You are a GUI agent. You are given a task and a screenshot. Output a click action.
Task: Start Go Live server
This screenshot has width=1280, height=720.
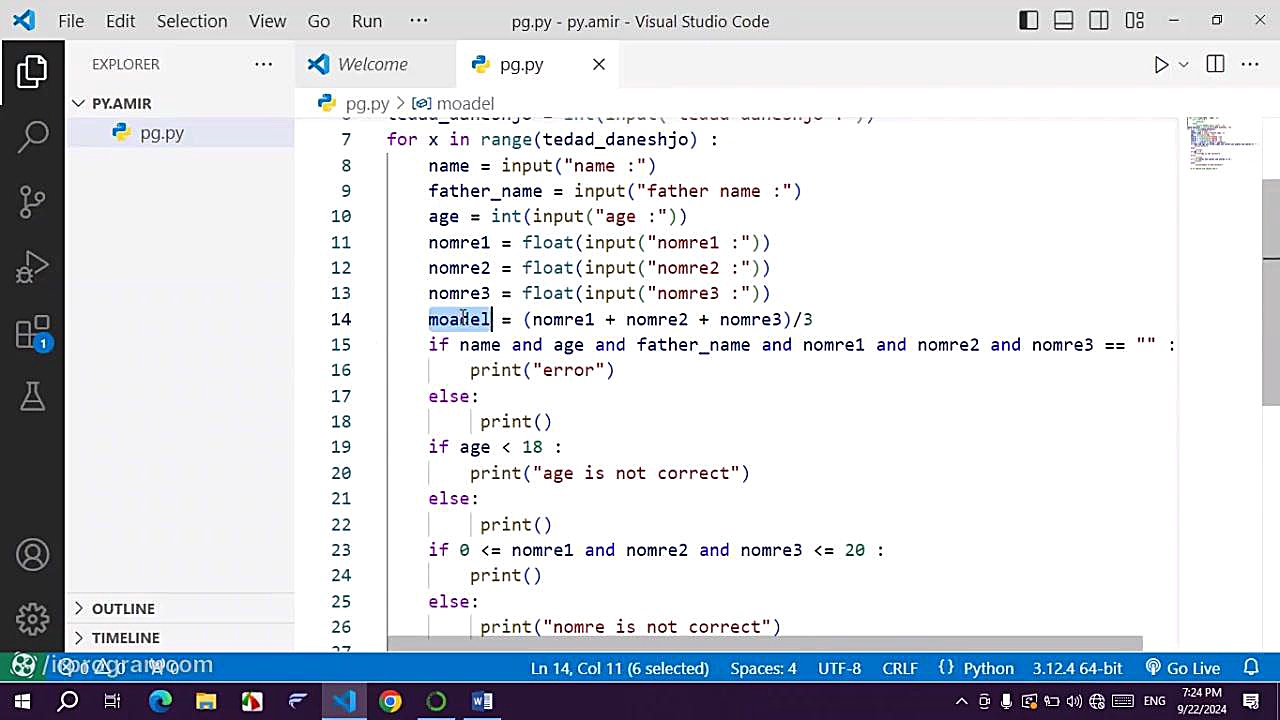tap(1183, 668)
